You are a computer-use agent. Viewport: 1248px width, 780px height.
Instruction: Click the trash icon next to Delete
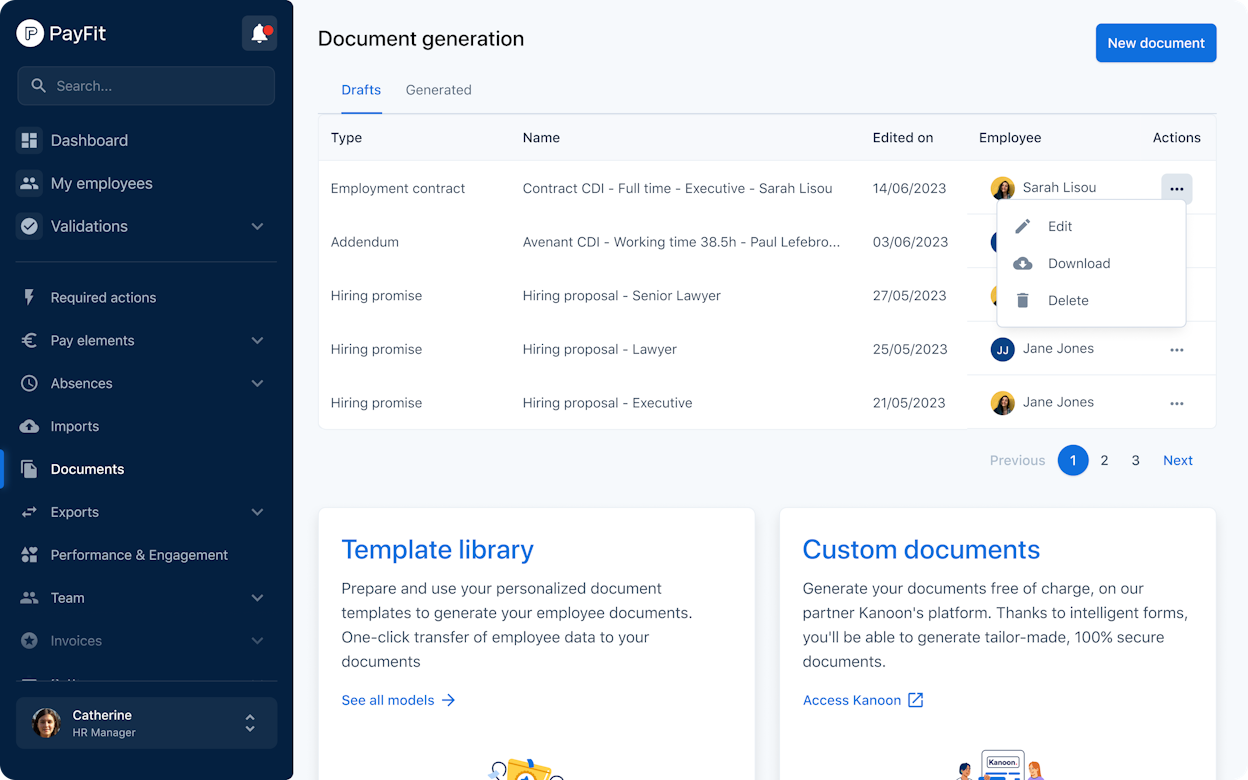1022,300
